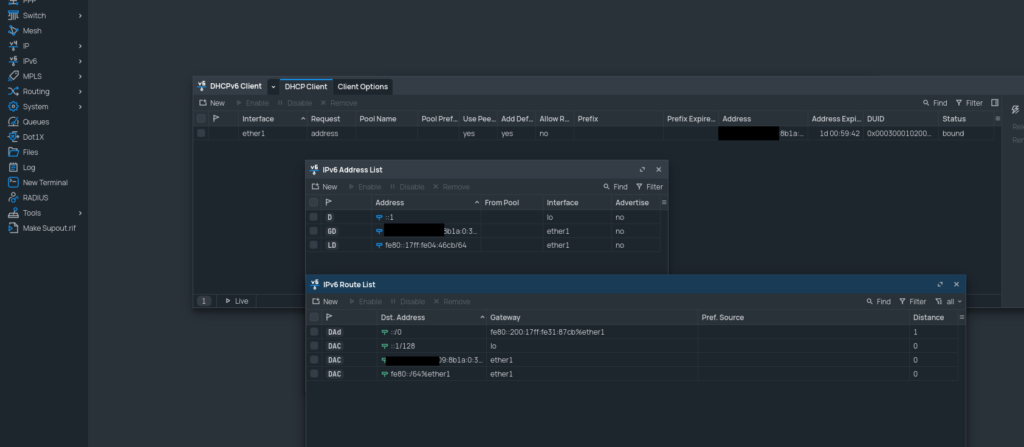Open the 'all' dropdown in IPv6 Route List
Viewport: 1024px width, 447px height.
(x=948, y=301)
